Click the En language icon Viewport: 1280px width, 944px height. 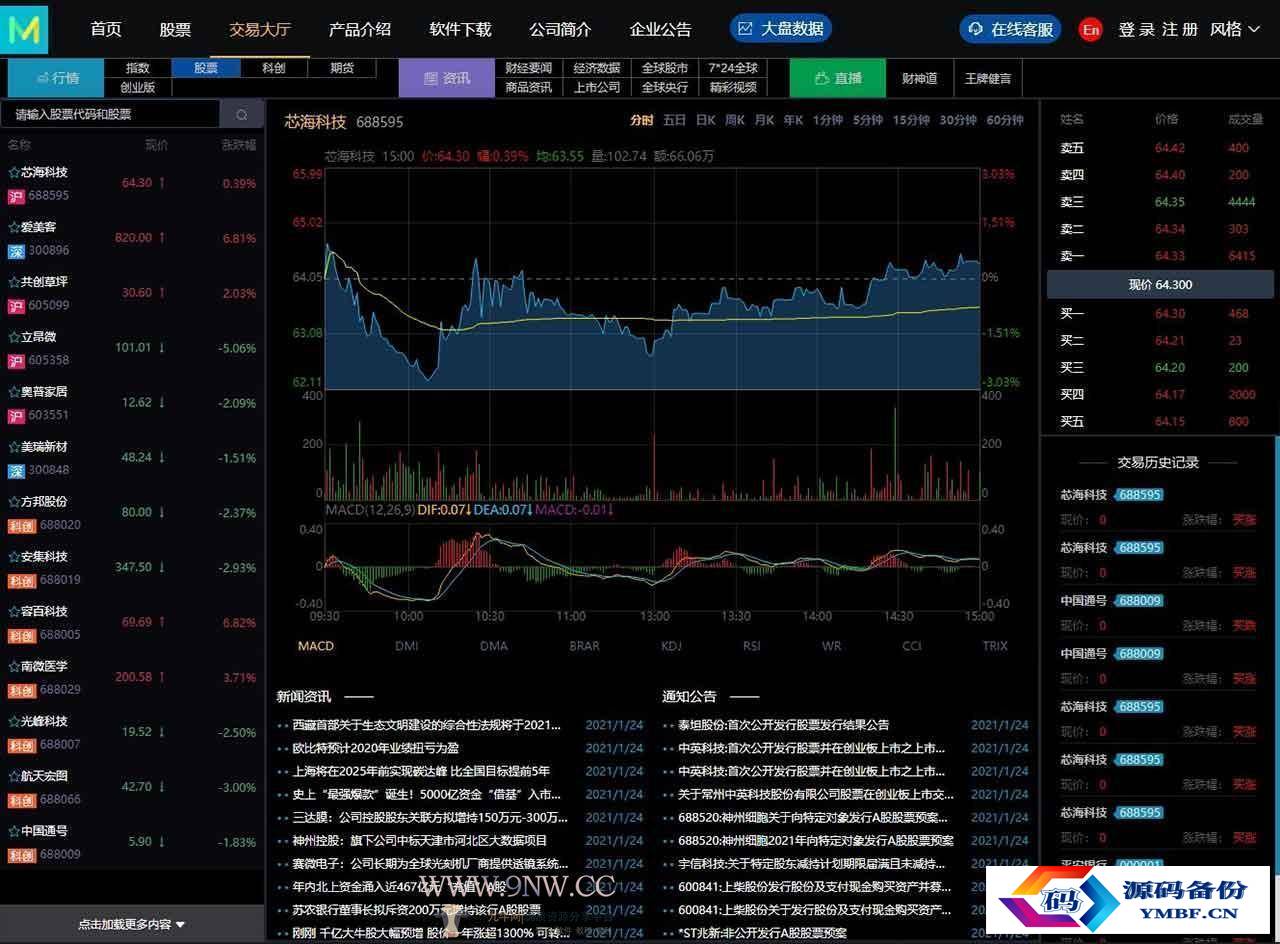coord(1091,29)
